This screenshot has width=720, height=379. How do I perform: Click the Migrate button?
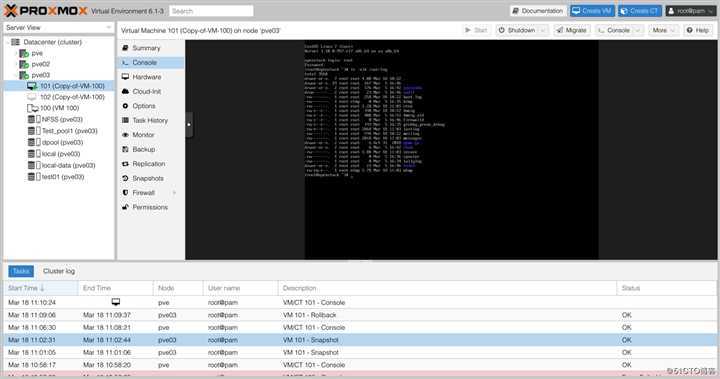point(571,30)
